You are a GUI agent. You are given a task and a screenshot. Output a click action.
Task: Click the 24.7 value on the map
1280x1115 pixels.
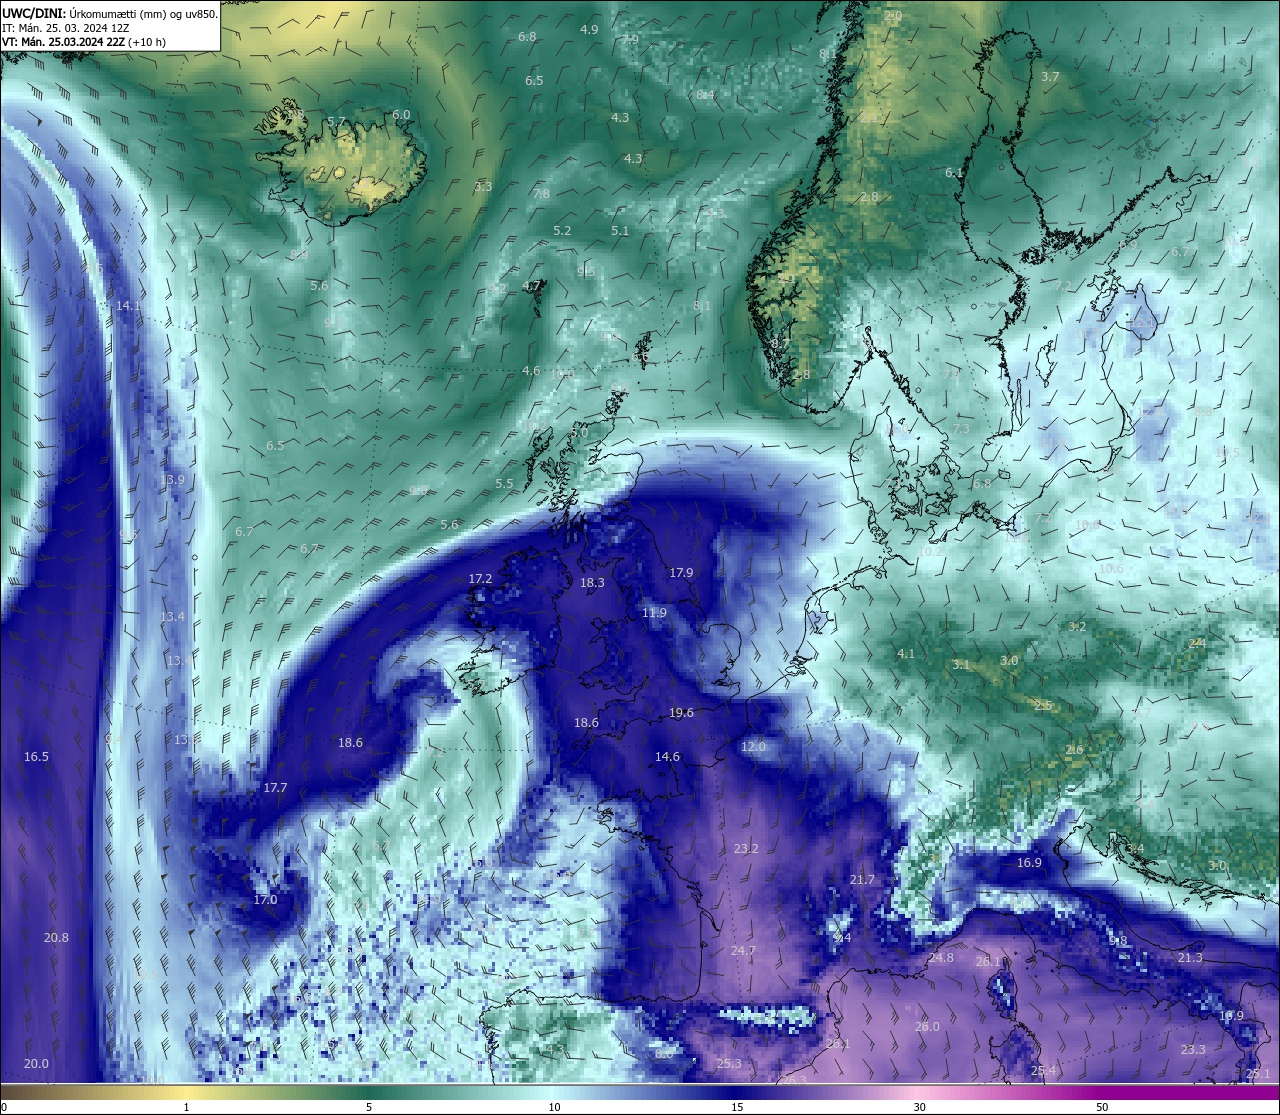[743, 951]
